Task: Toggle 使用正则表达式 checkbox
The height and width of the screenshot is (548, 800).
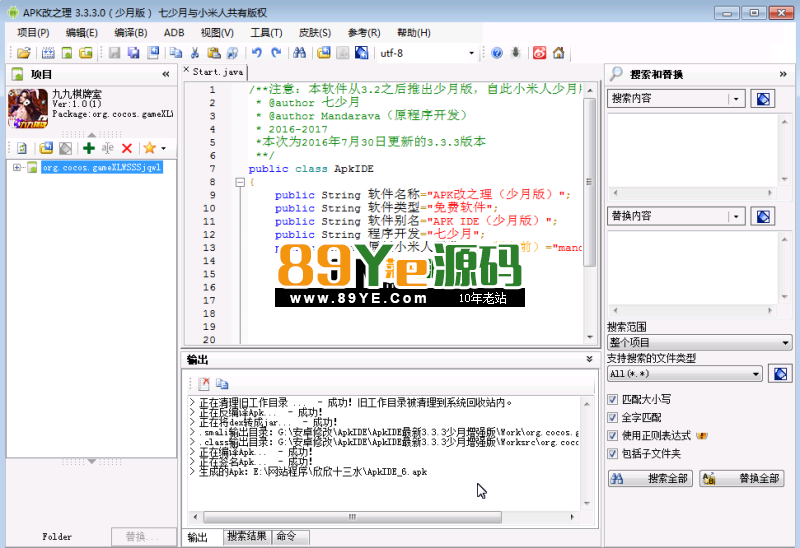Action: [613, 435]
